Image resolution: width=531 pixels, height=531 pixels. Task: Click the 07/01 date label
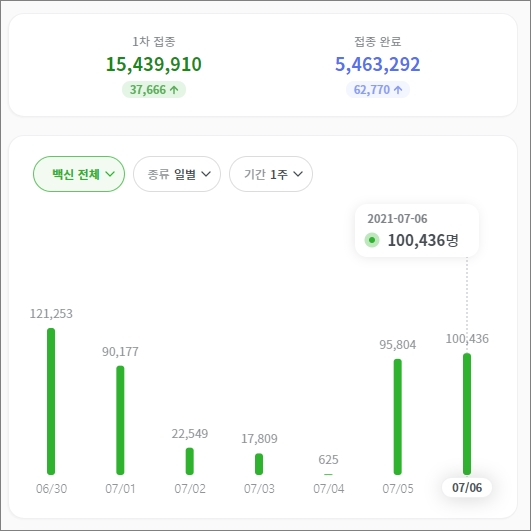coord(121,489)
